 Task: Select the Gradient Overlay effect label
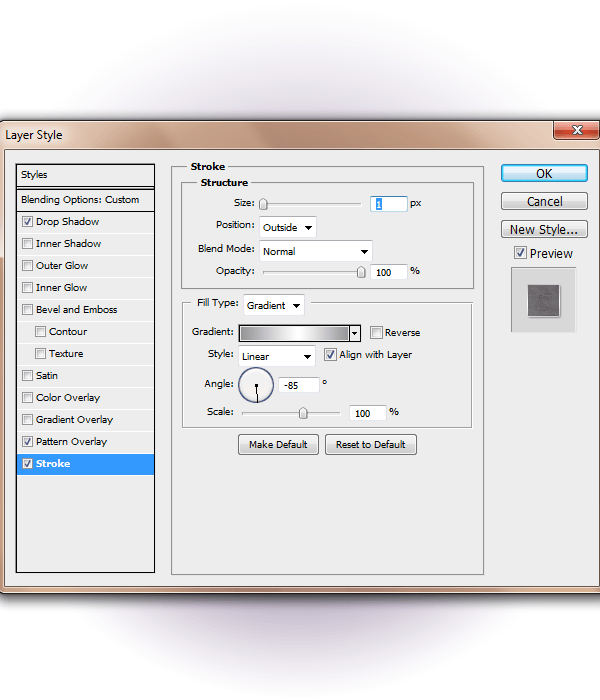tap(75, 420)
